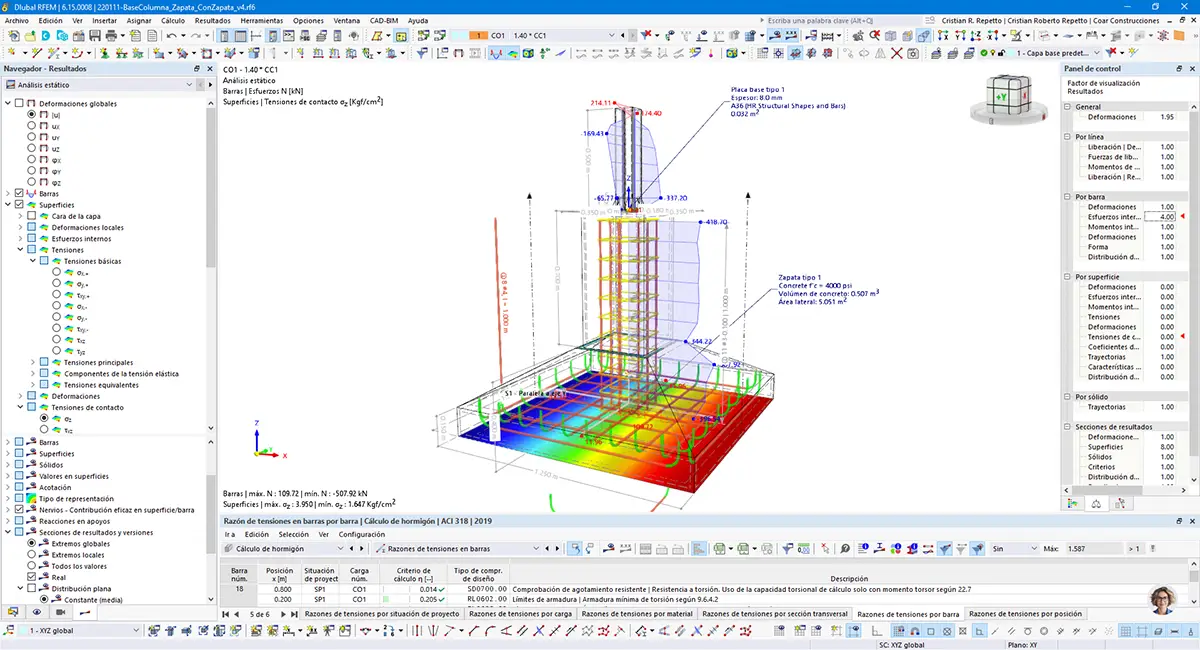Select Extremos locales radio button

tap(32, 554)
